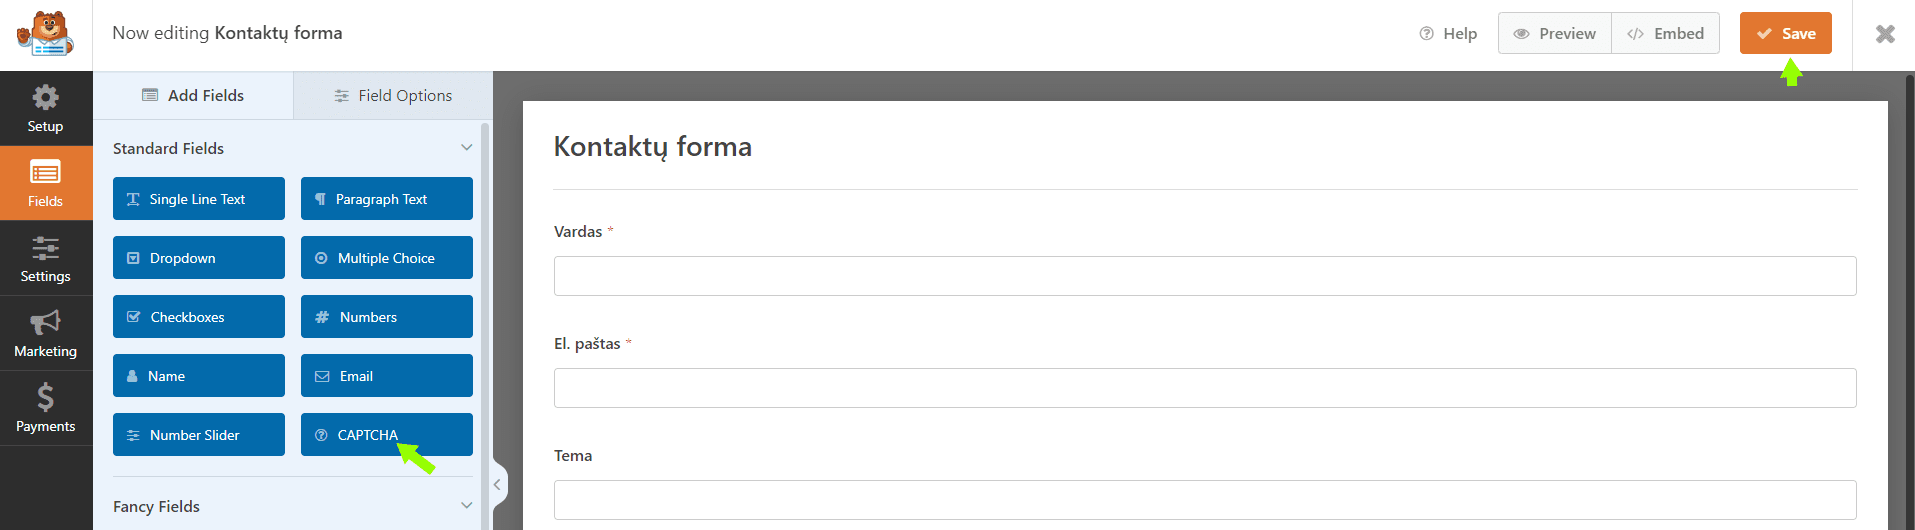Screen dimensions: 1915x530
Task: Save the form
Action: pyautogui.click(x=1785, y=33)
